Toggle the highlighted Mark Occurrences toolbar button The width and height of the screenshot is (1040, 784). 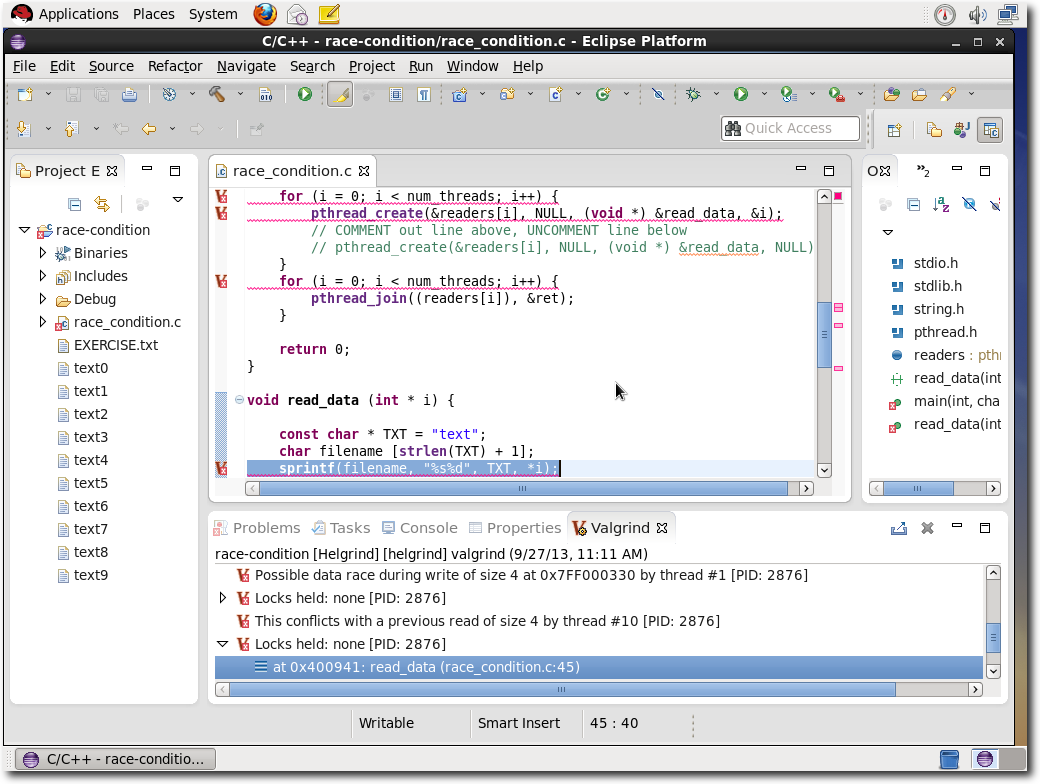(340, 94)
